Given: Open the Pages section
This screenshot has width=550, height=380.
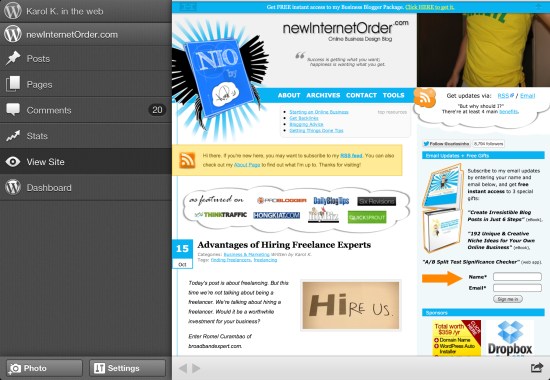Looking at the screenshot, I should click(86, 84).
